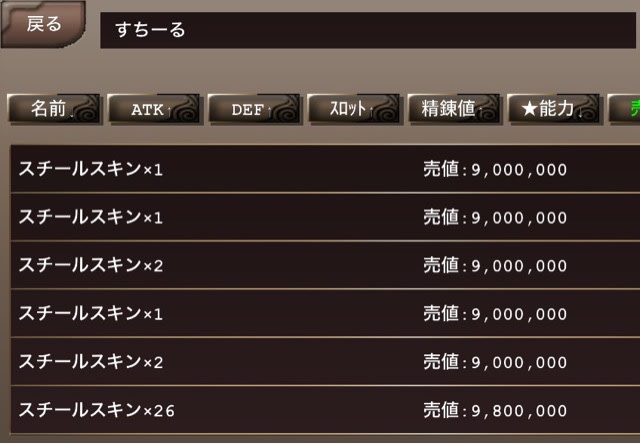
Task: Select the スチールスキン×26 listing
Action: [325, 410]
